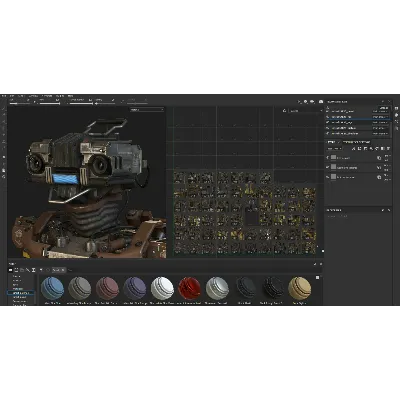400x400 pixels.
Task: Click the filter funnel icon in the Shelf toolbar
Action: point(41,270)
